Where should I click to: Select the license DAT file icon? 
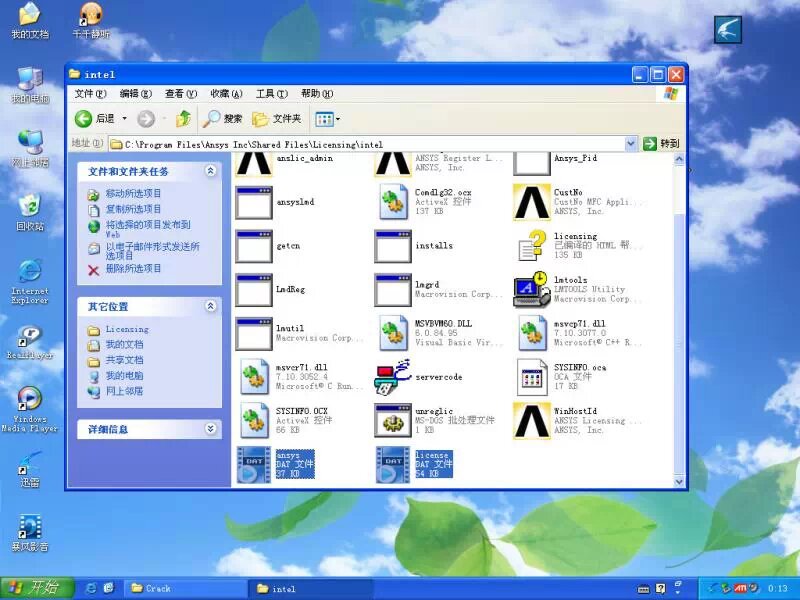coord(393,465)
